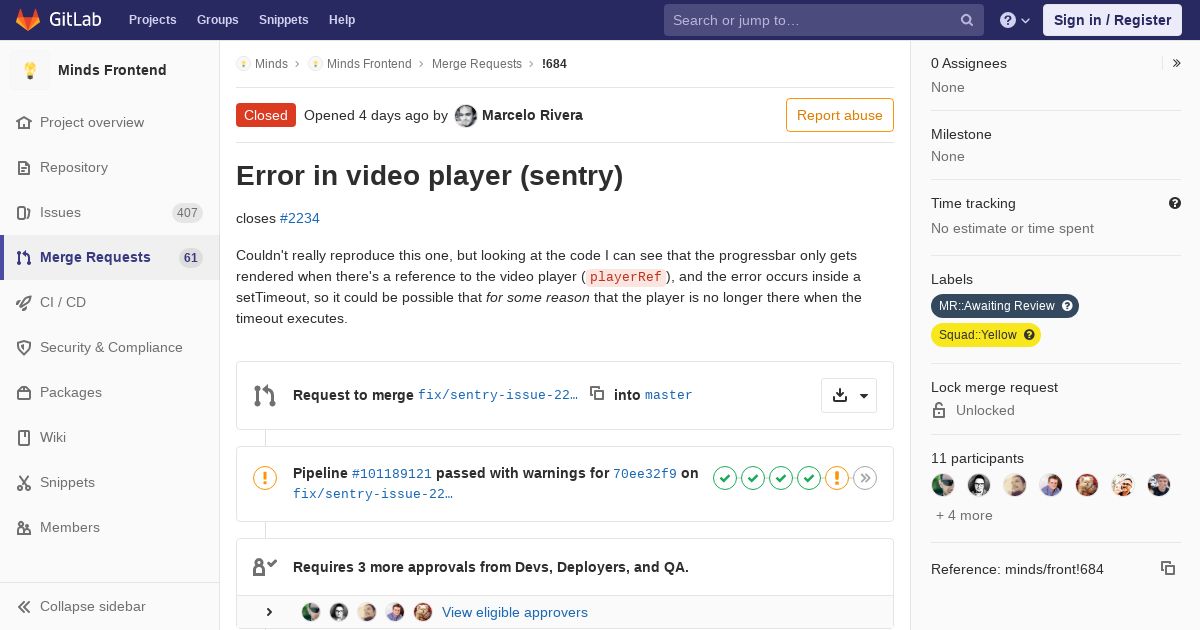The width and height of the screenshot is (1200, 630).
Task: Open source branch fix/sentry-issue-22 in merge widget
Action: (498, 395)
